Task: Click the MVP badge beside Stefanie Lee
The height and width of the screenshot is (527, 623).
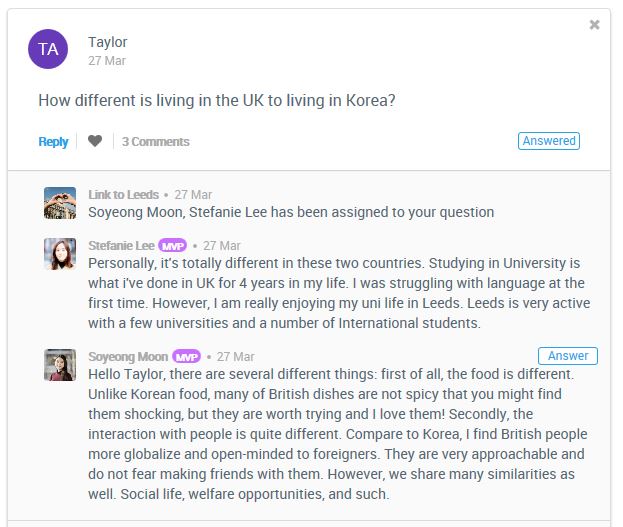Action: 172,245
